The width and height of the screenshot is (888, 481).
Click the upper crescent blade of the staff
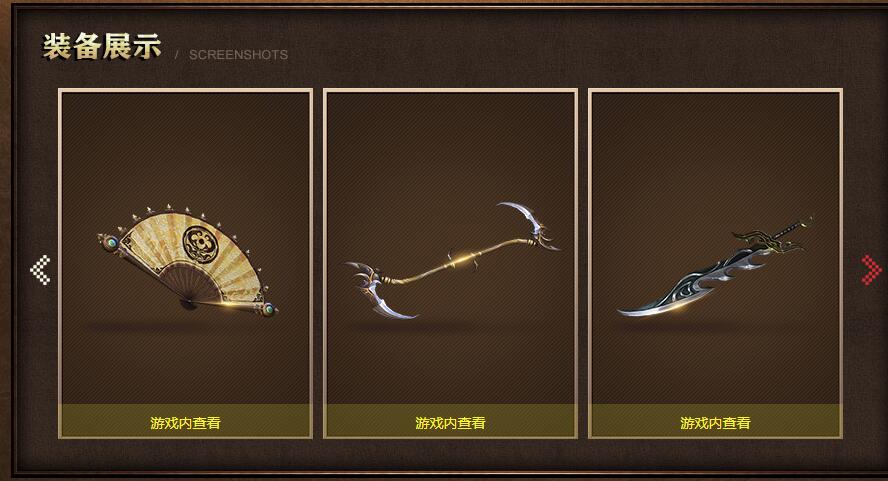(x=528, y=224)
